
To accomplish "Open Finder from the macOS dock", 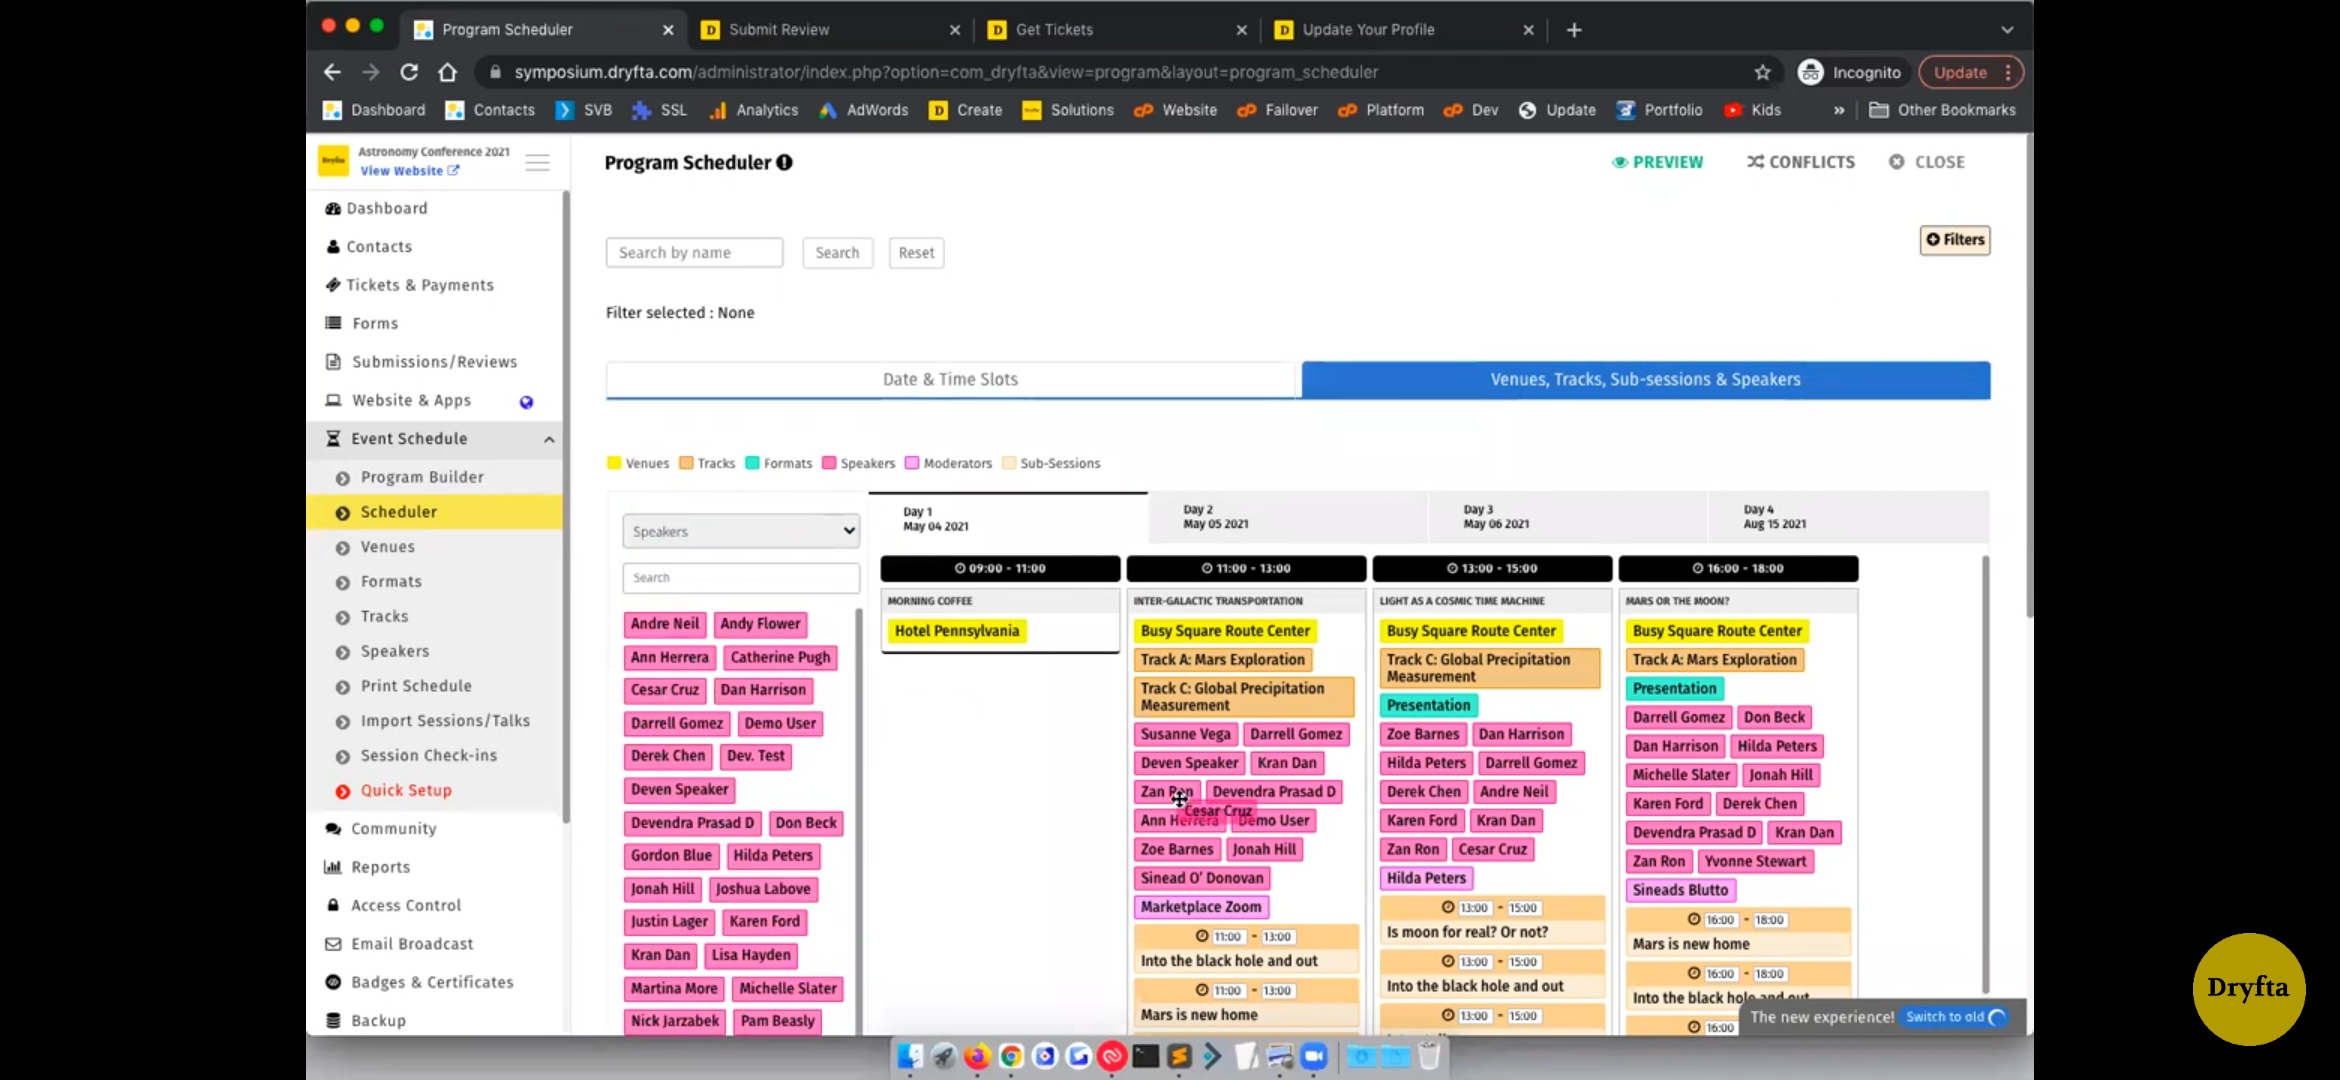I will pos(909,1056).
